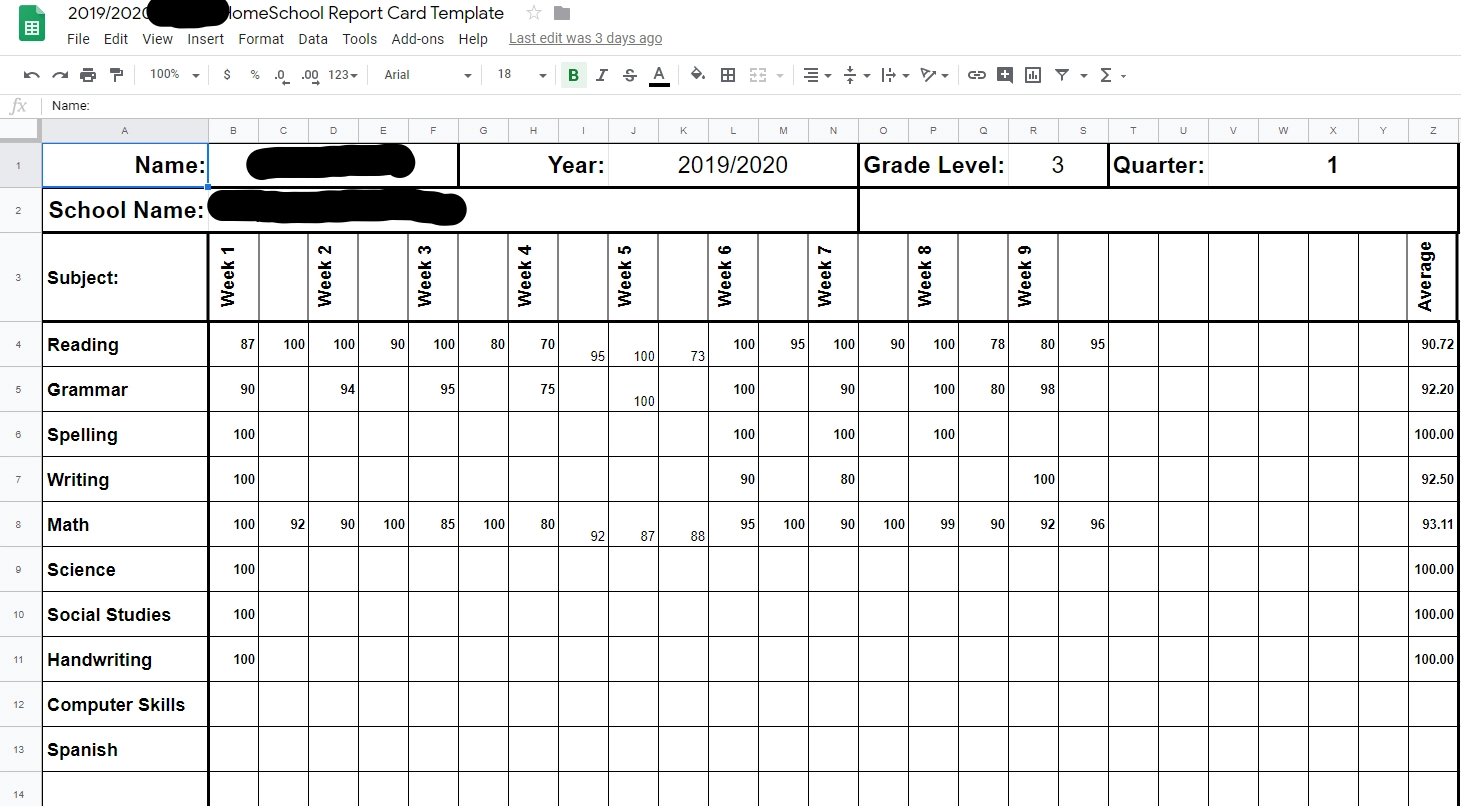1461x806 pixels.
Task: Open the fill color picker
Action: click(x=698, y=74)
